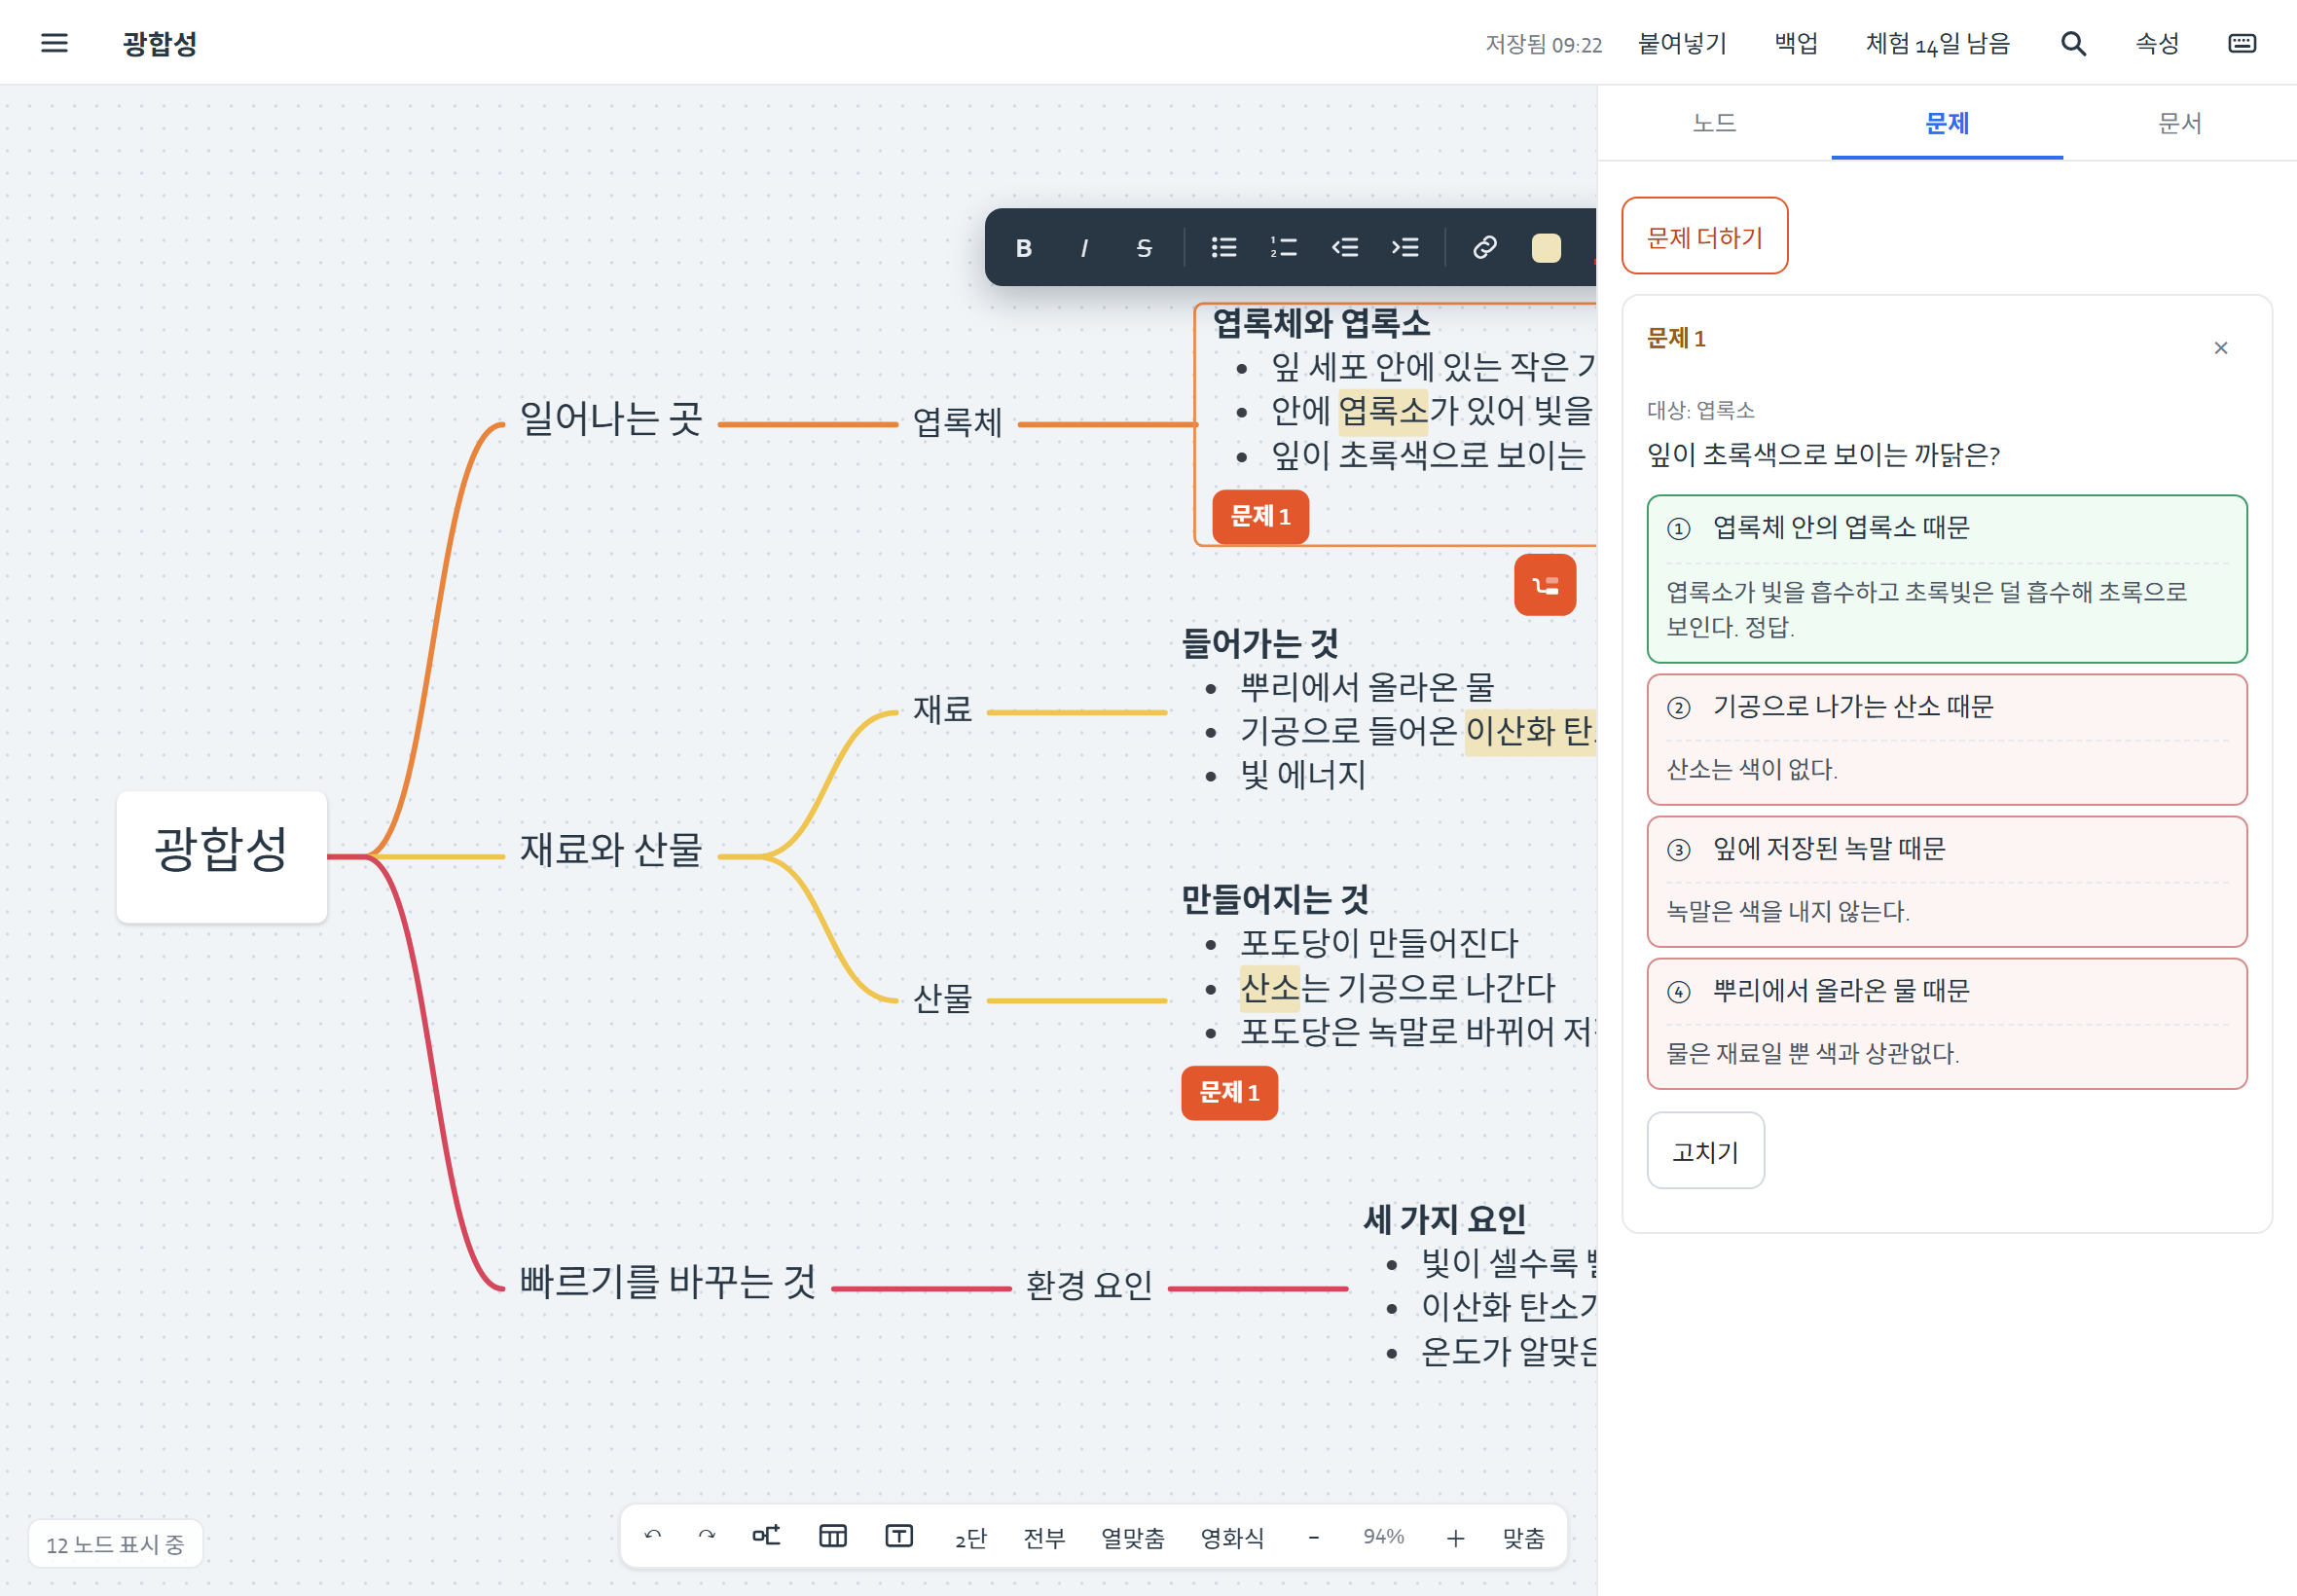Redo the last action
Screen dimensions: 2297x1596
(x=707, y=1536)
